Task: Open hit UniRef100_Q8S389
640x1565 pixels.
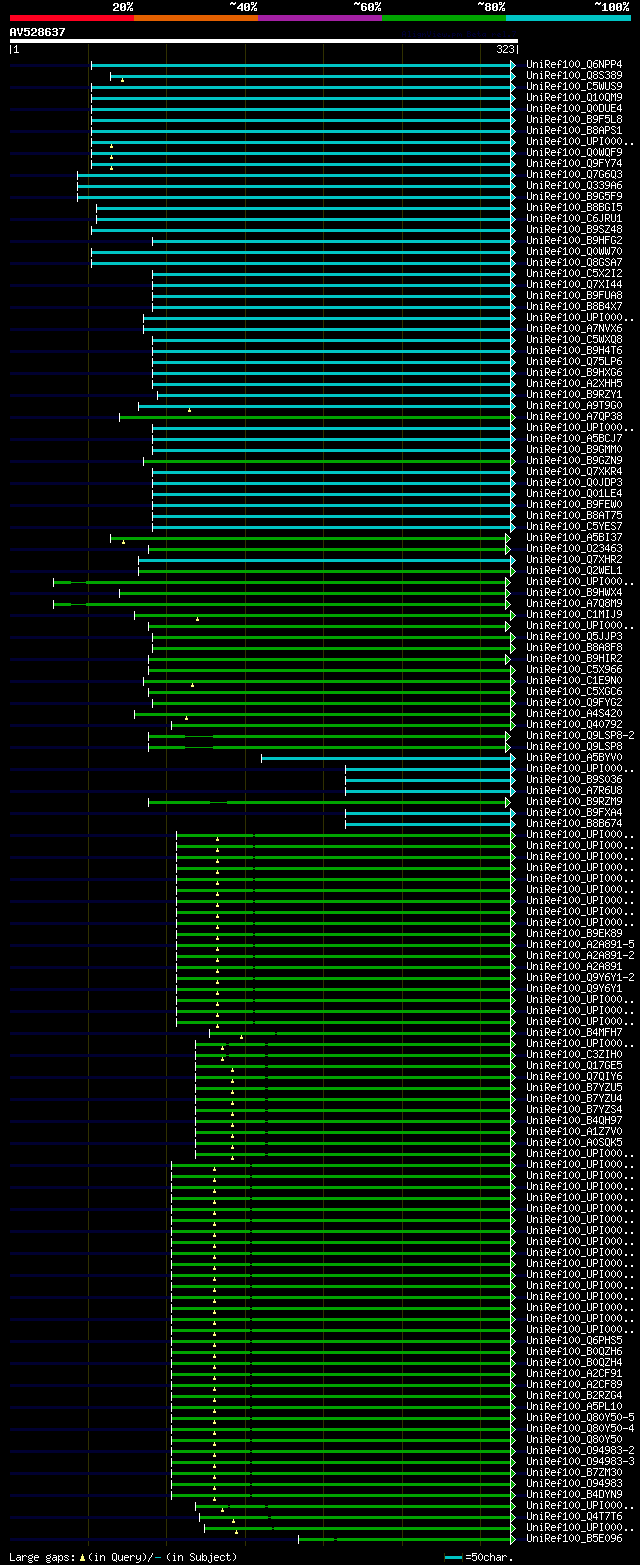Action: pos(574,76)
